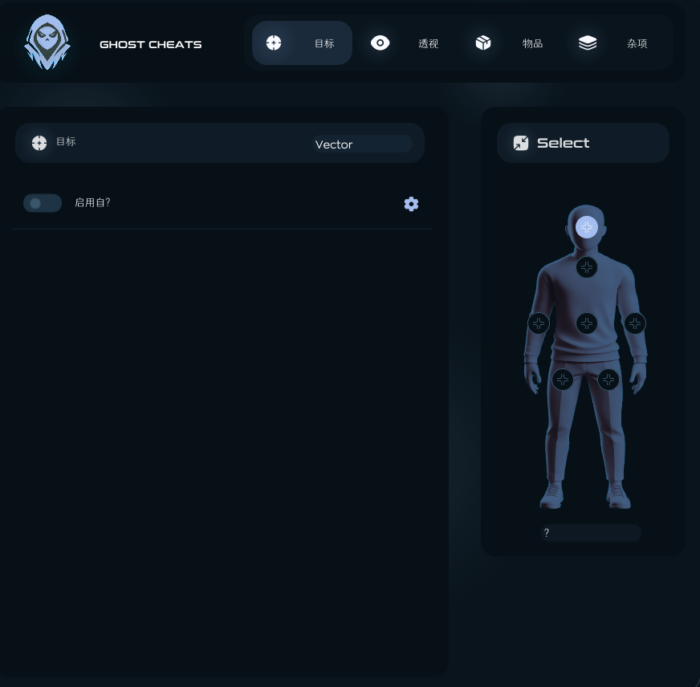Select the left thigh target point

(x=562, y=380)
